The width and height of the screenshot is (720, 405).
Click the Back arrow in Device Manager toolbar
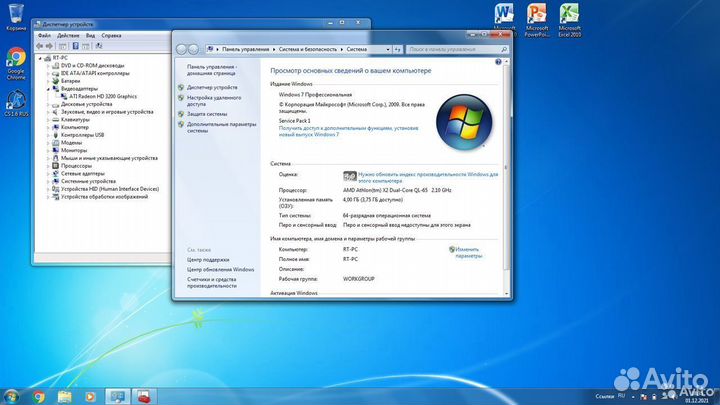[39, 46]
